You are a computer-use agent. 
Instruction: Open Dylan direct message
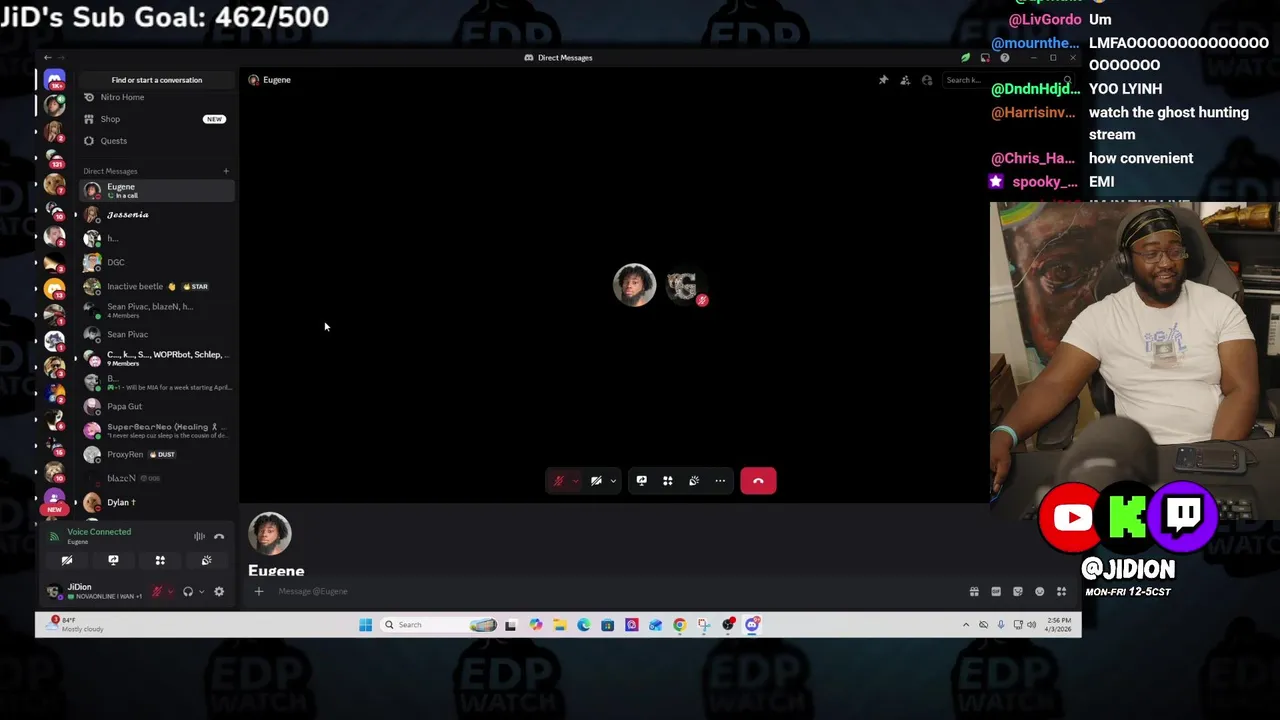(158, 503)
